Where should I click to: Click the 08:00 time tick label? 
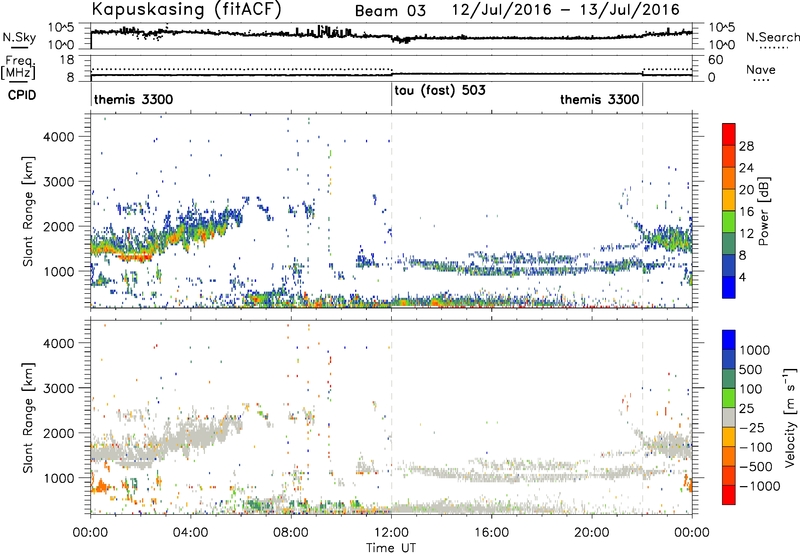click(291, 533)
